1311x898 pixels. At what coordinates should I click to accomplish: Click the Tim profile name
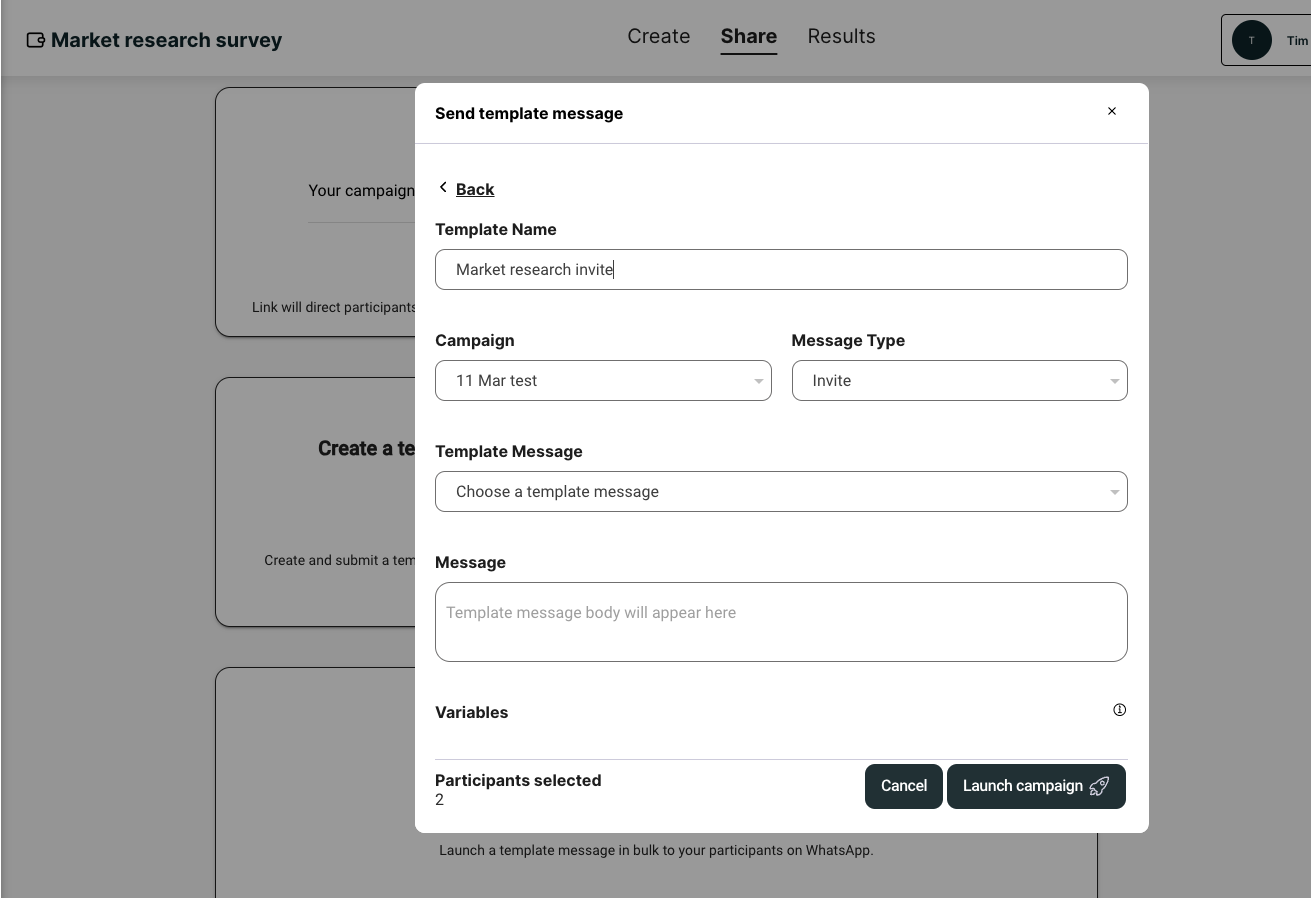pyautogui.click(x=1297, y=41)
